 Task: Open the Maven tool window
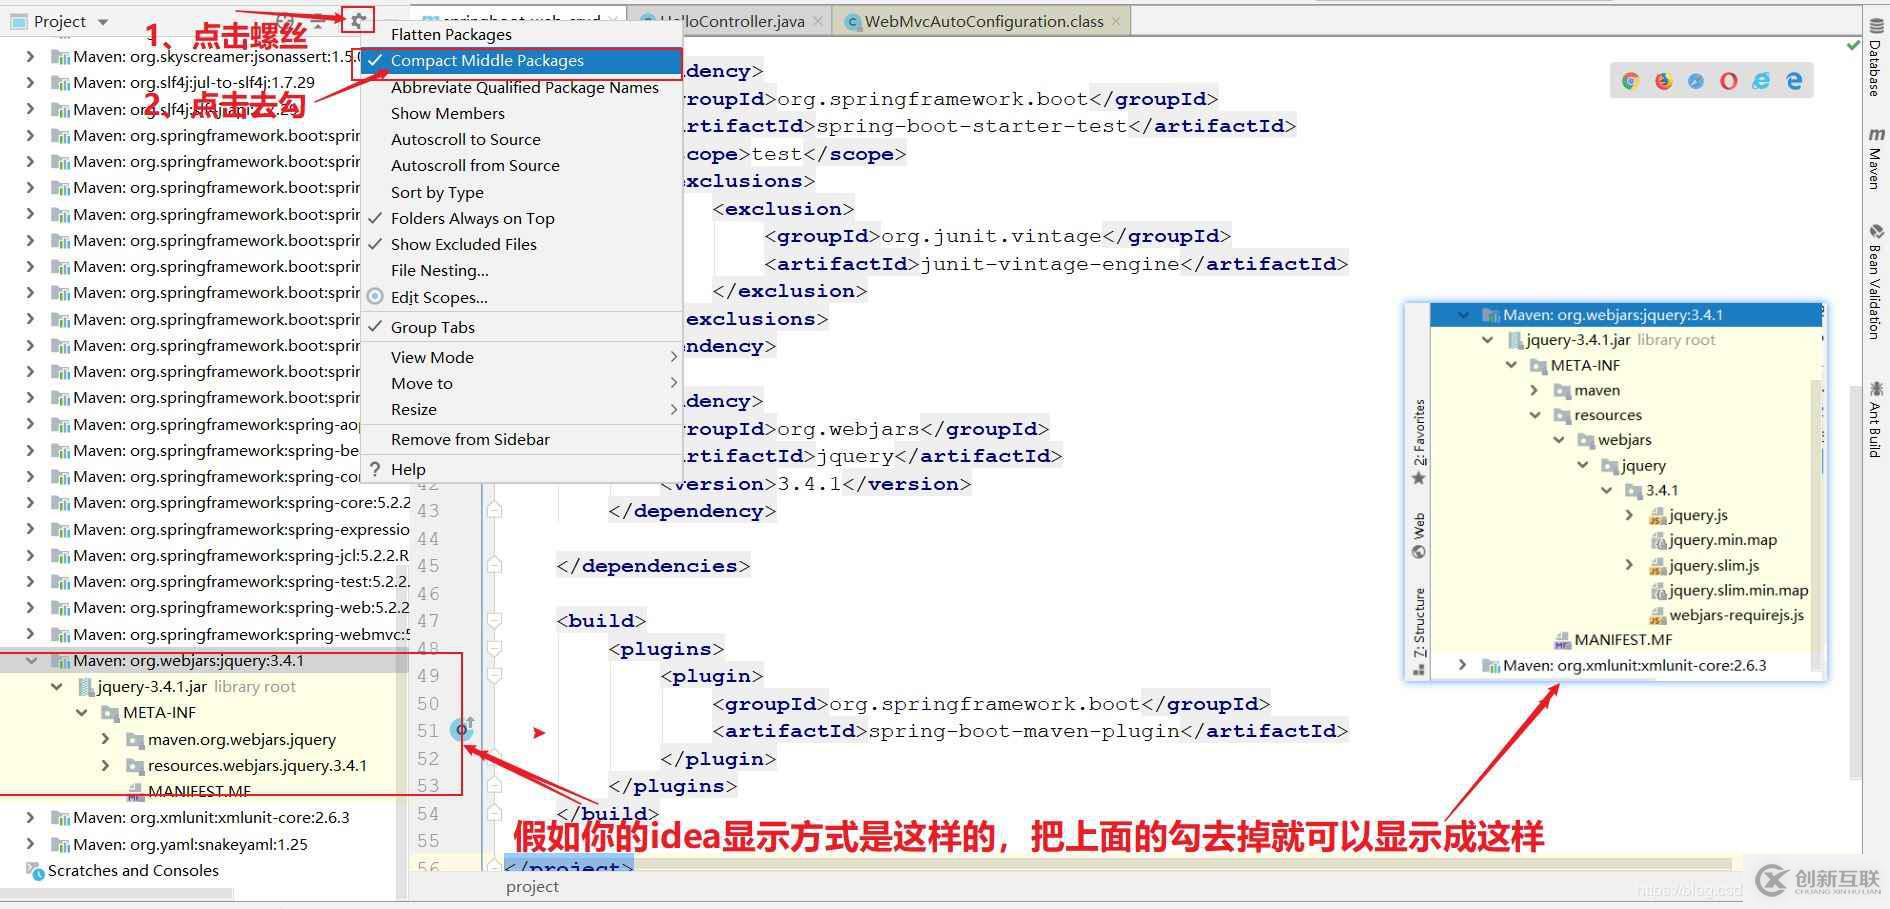[x=1875, y=158]
